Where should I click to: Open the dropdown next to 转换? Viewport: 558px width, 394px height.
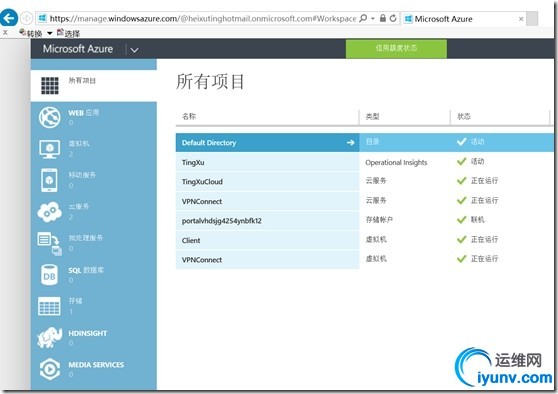(50, 33)
